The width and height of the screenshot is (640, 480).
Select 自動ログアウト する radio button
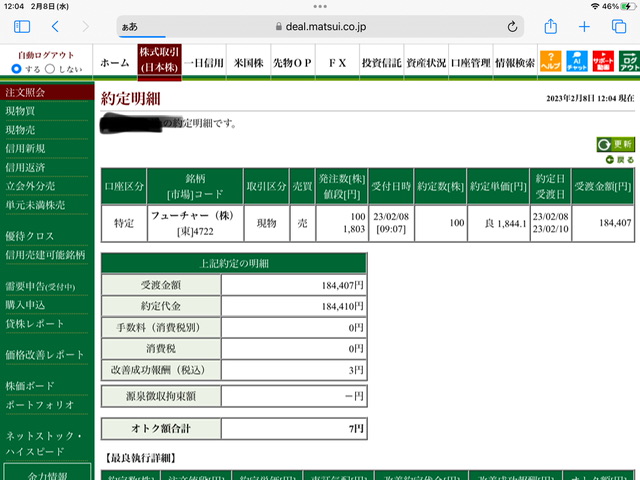[x=16, y=69]
